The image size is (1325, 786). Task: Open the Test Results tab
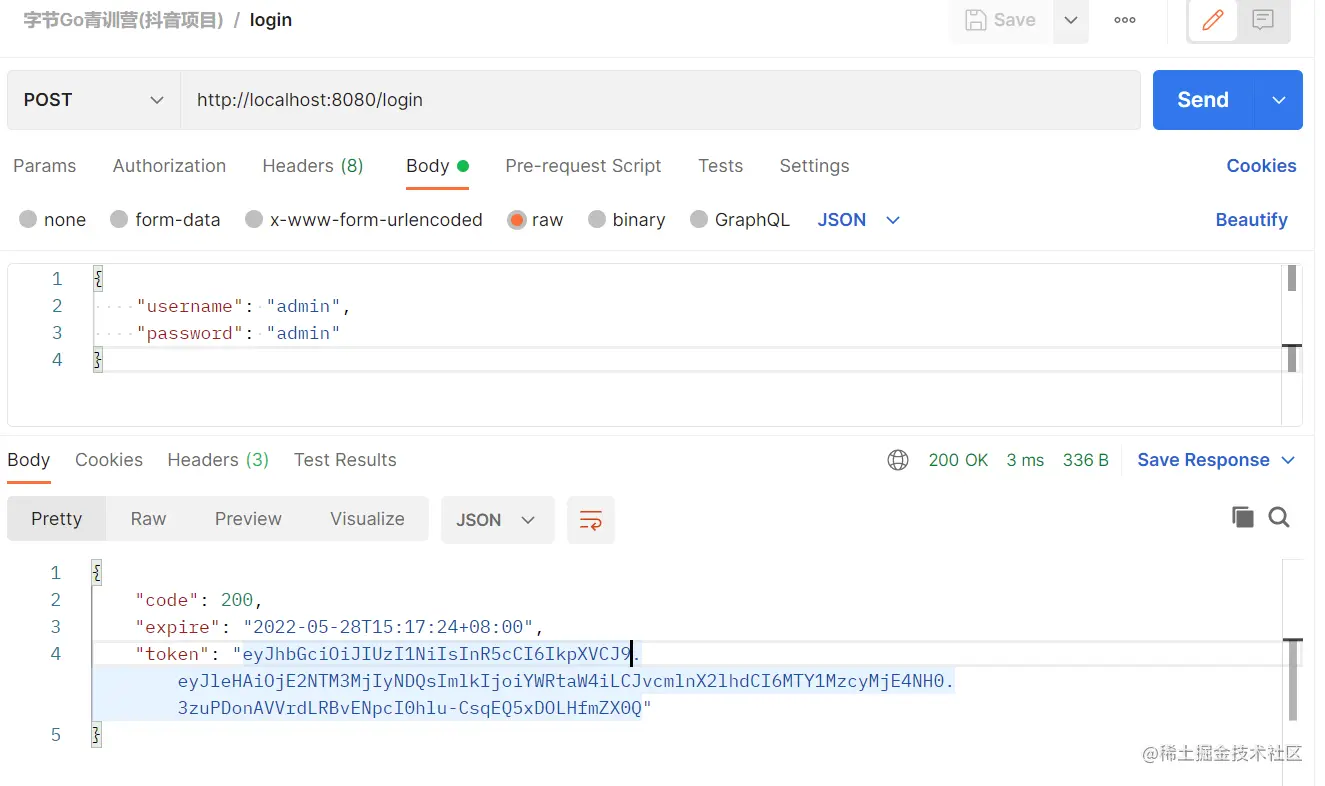[345, 460]
